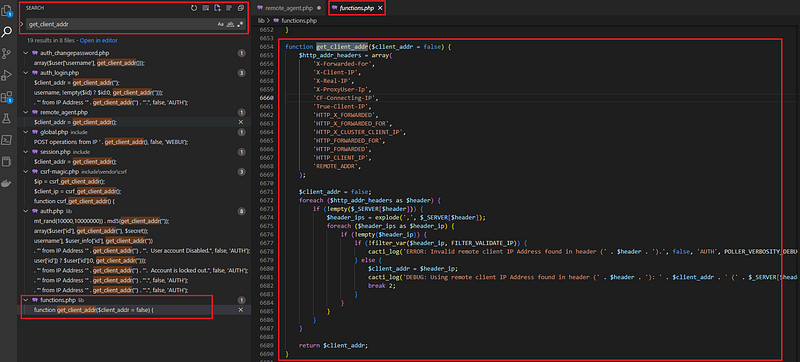Select the '$client_ip = csrf_get_client_addr()' match
The width and height of the screenshot is (800, 362).
pos(78,191)
